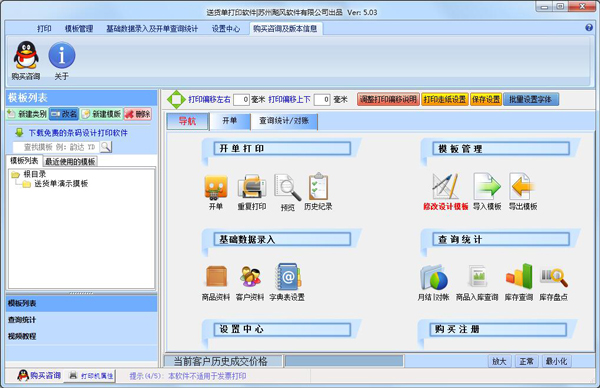Select 模板列表 in the bottom-left panel
The height and width of the screenshot is (388, 600).
pos(81,303)
